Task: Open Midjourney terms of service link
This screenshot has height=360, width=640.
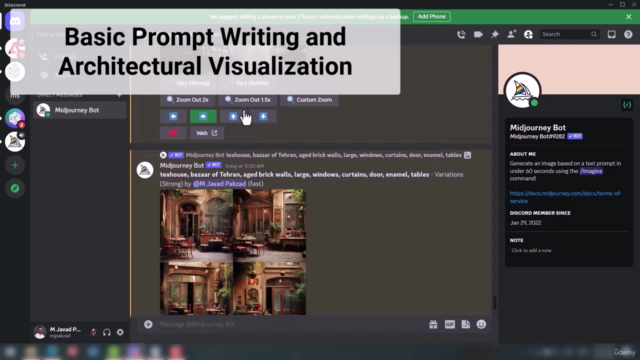Action: (566, 197)
